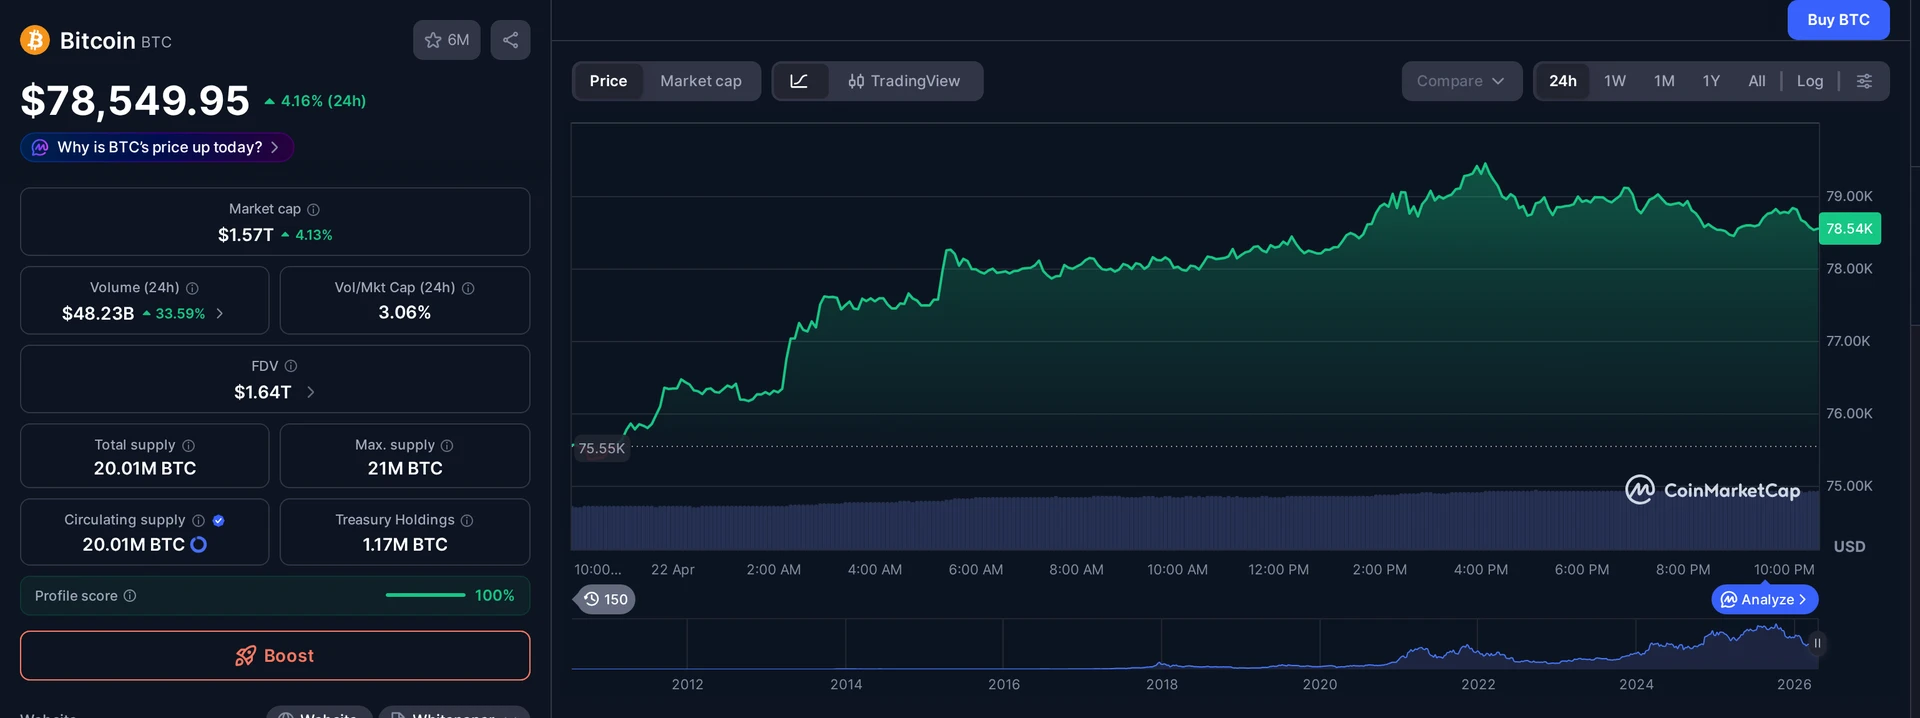Toggle the Log scale option
The width and height of the screenshot is (1920, 718).
tap(1810, 81)
